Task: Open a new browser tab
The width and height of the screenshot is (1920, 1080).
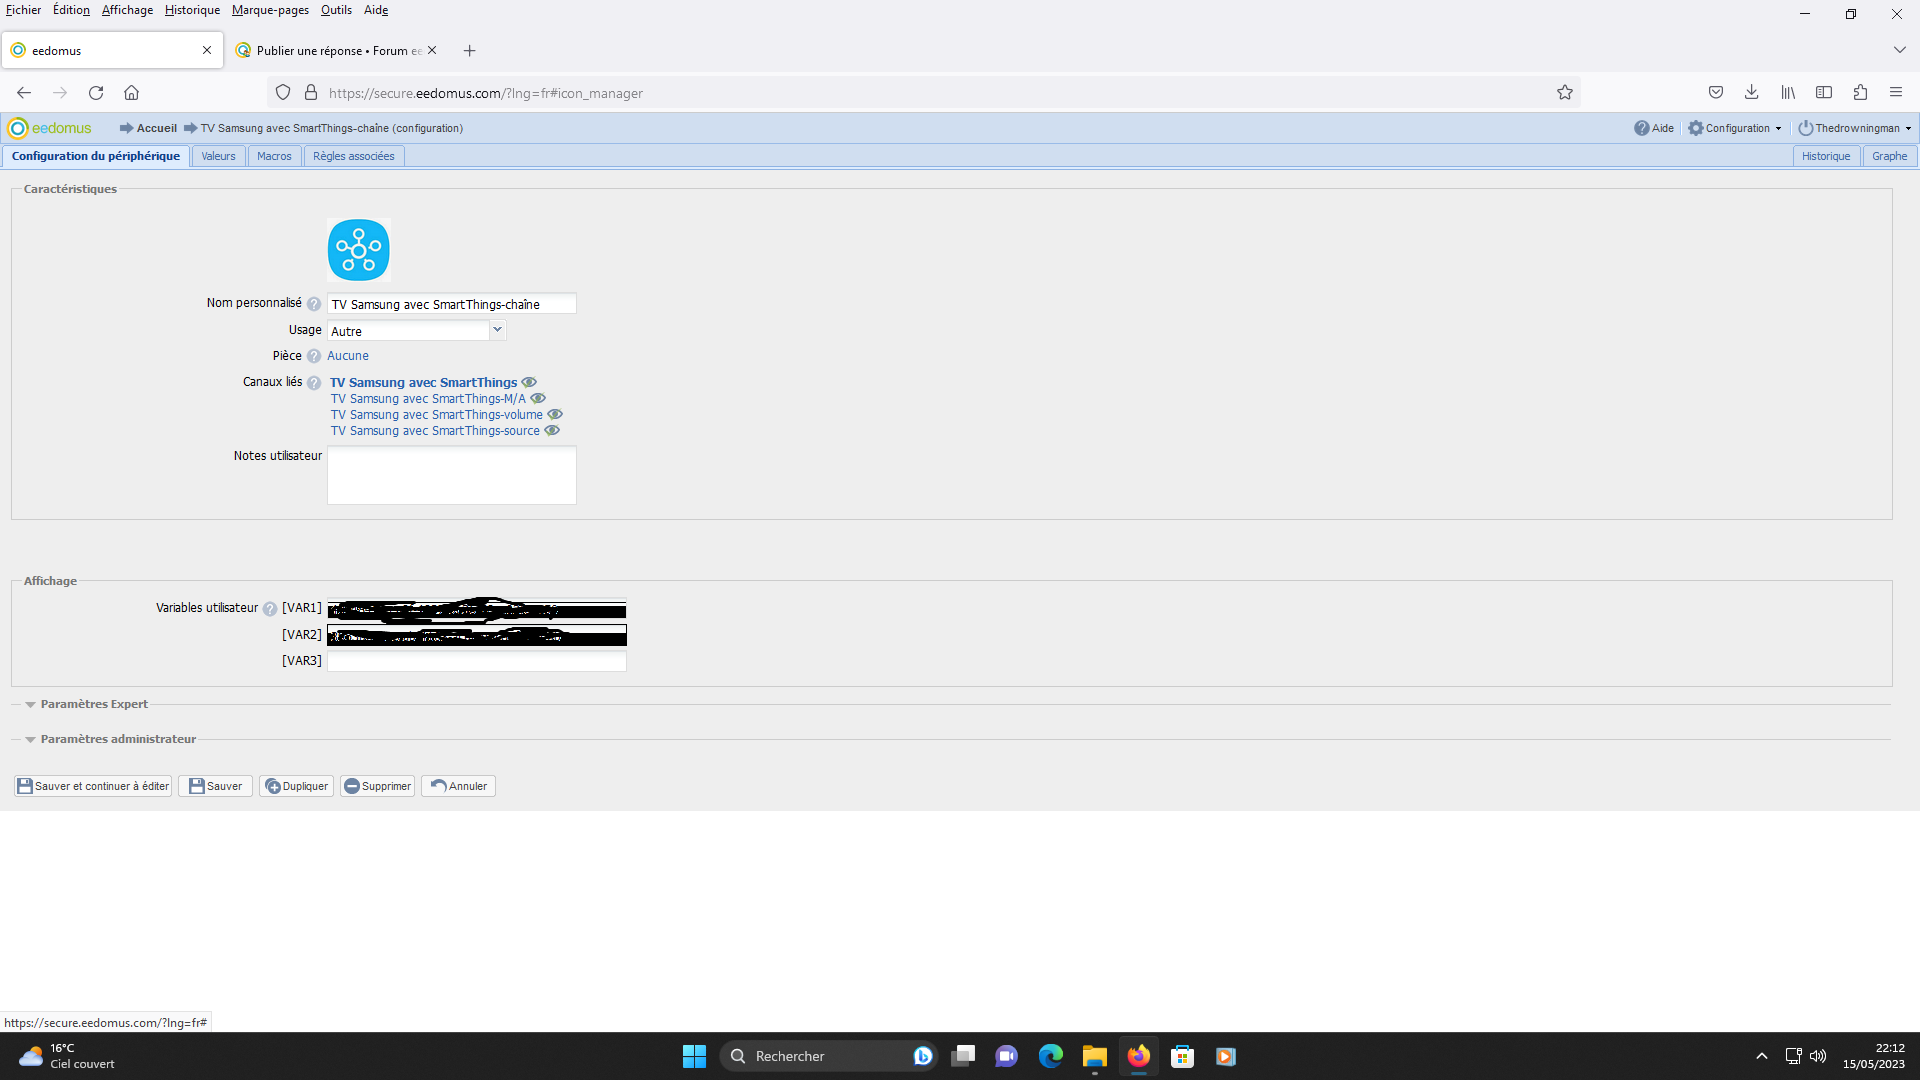Action: click(x=469, y=50)
